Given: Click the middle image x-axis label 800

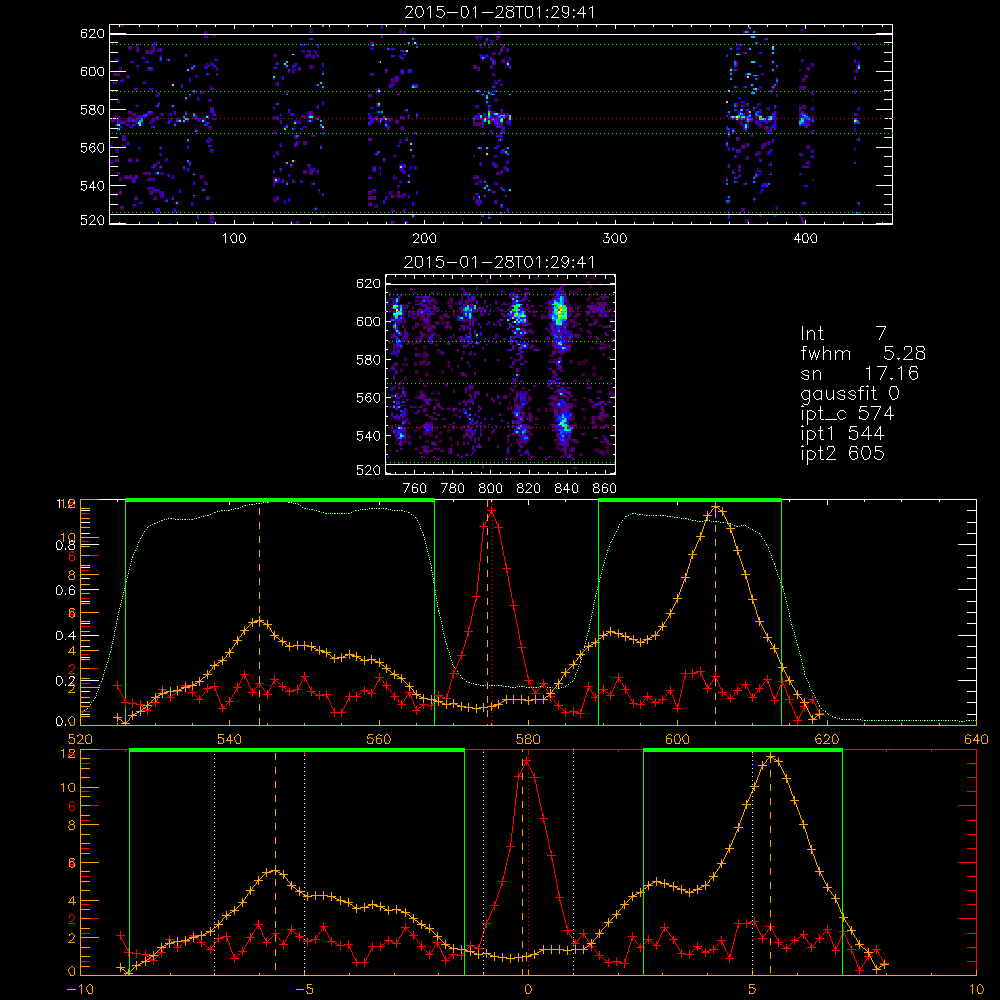Looking at the screenshot, I should (490, 489).
